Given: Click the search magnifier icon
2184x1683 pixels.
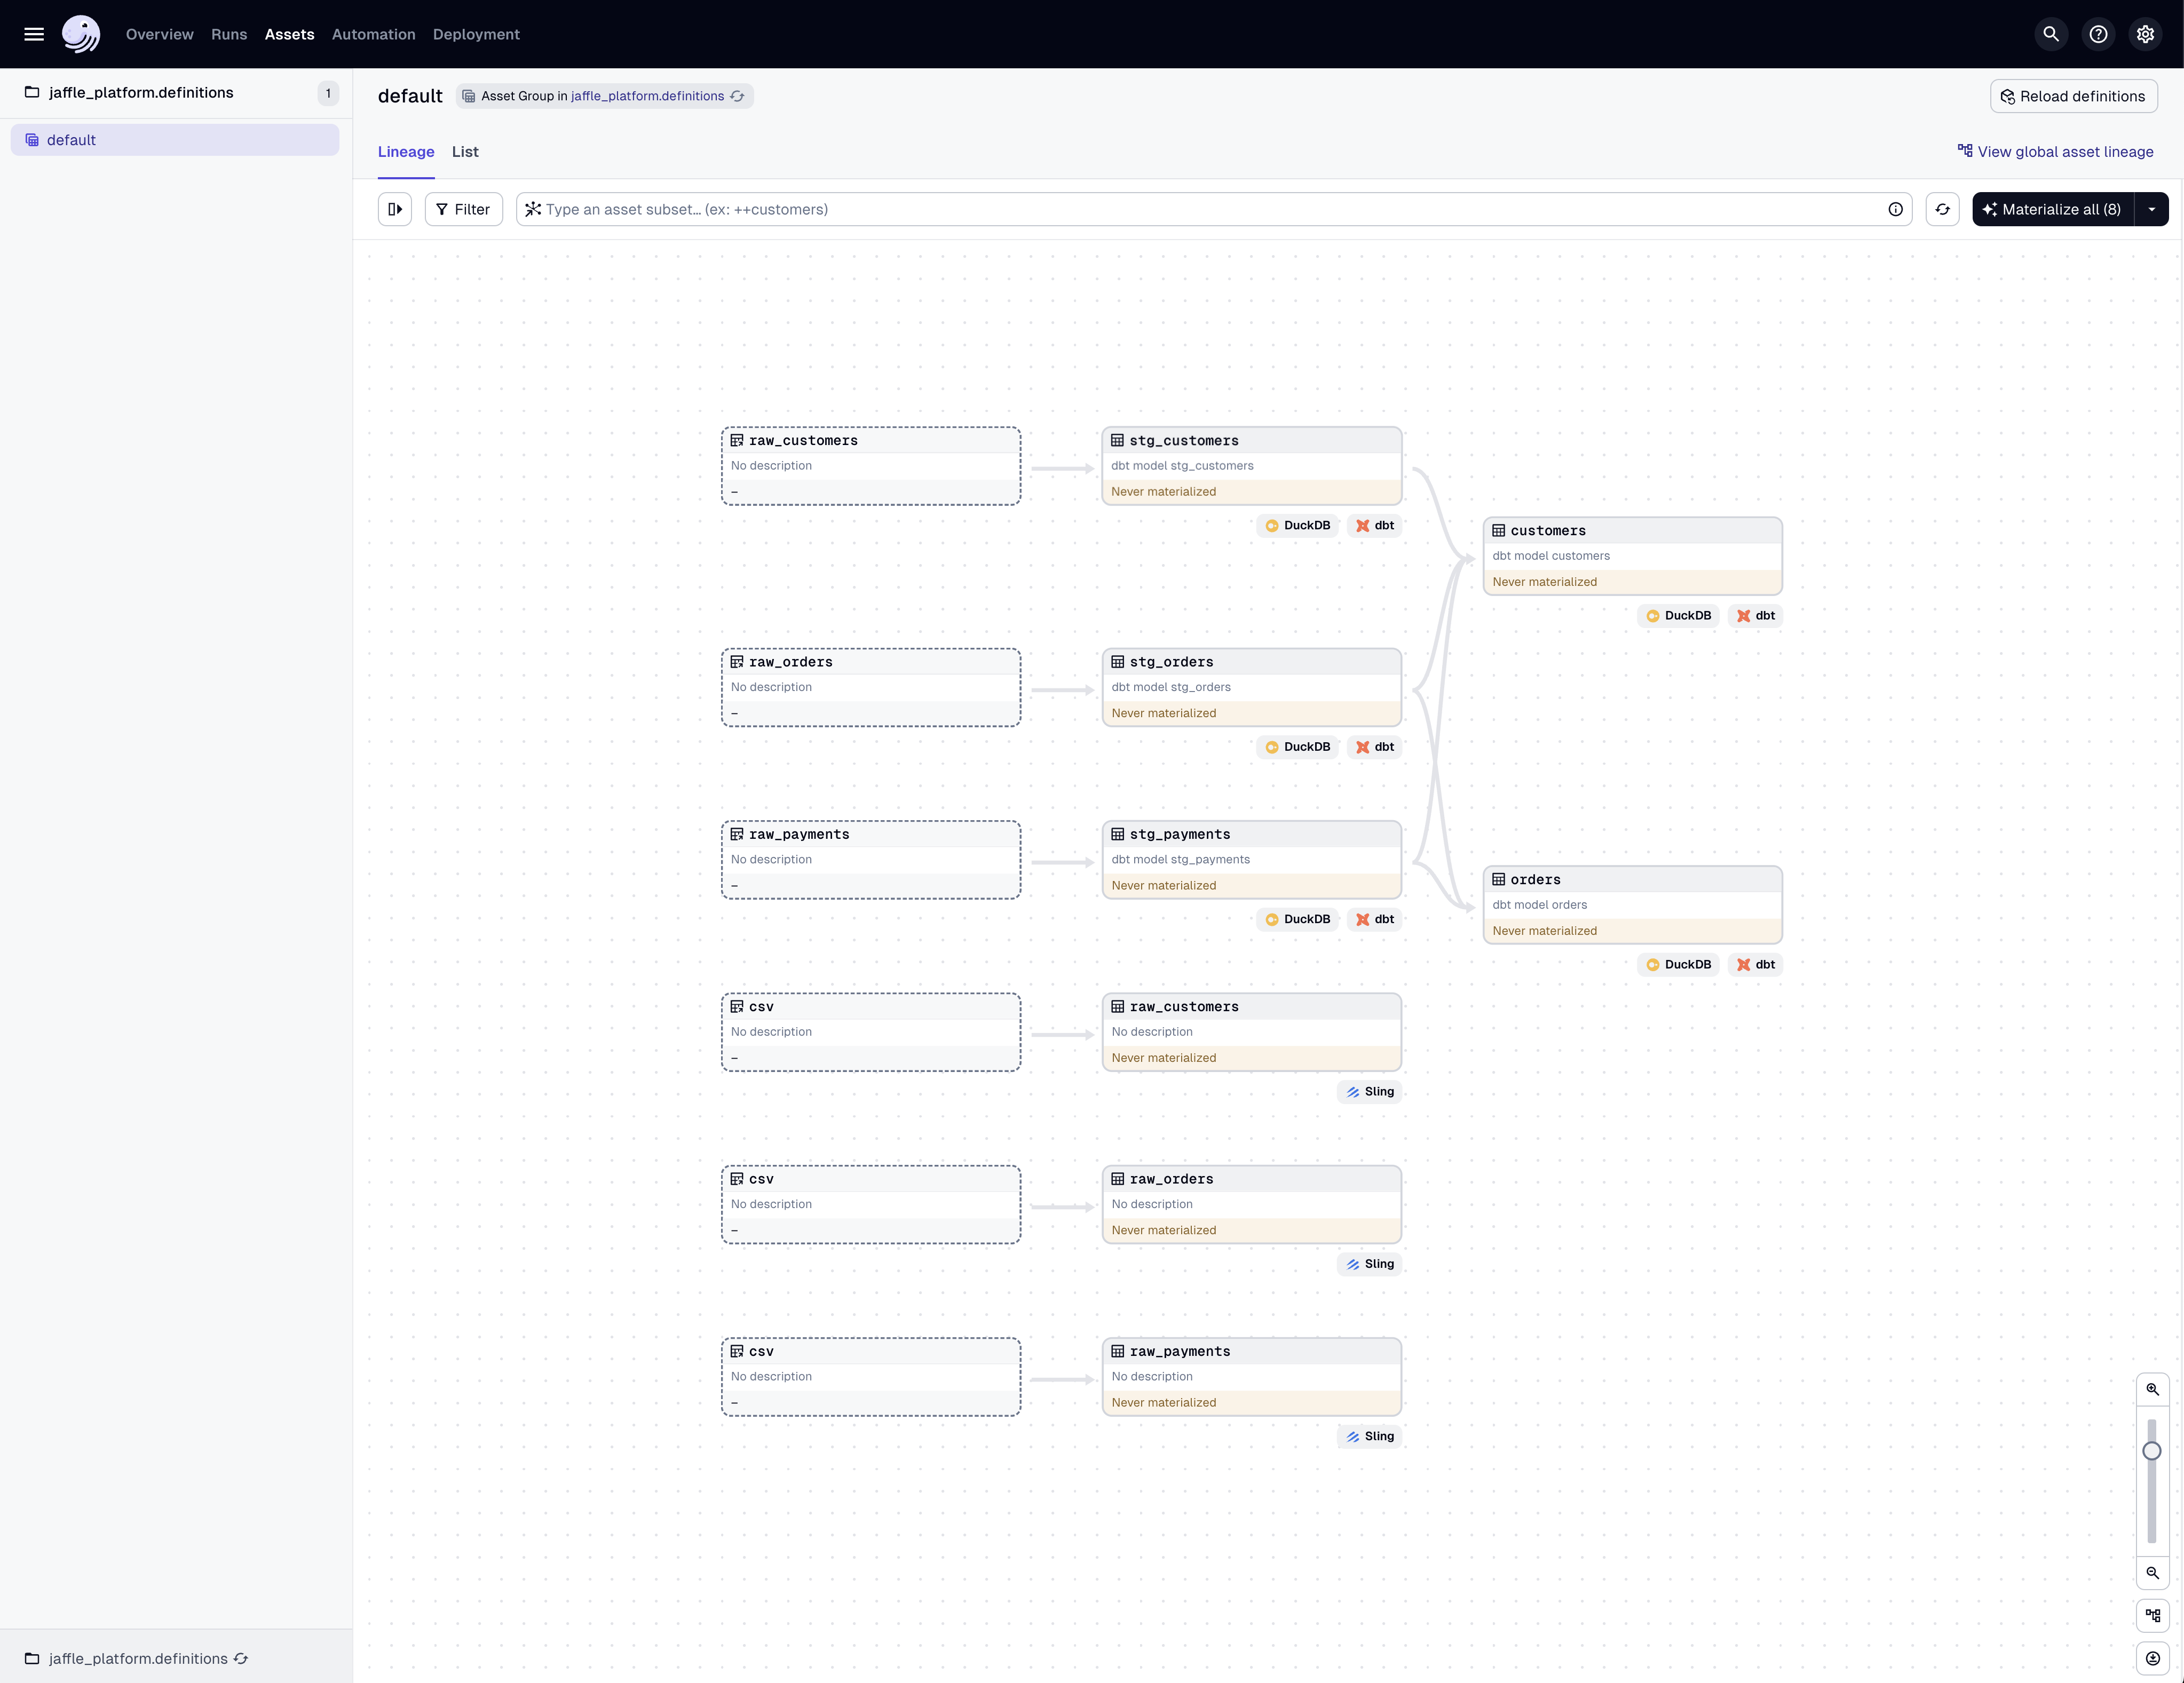Looking at the screenshot, I should 2050,34.
